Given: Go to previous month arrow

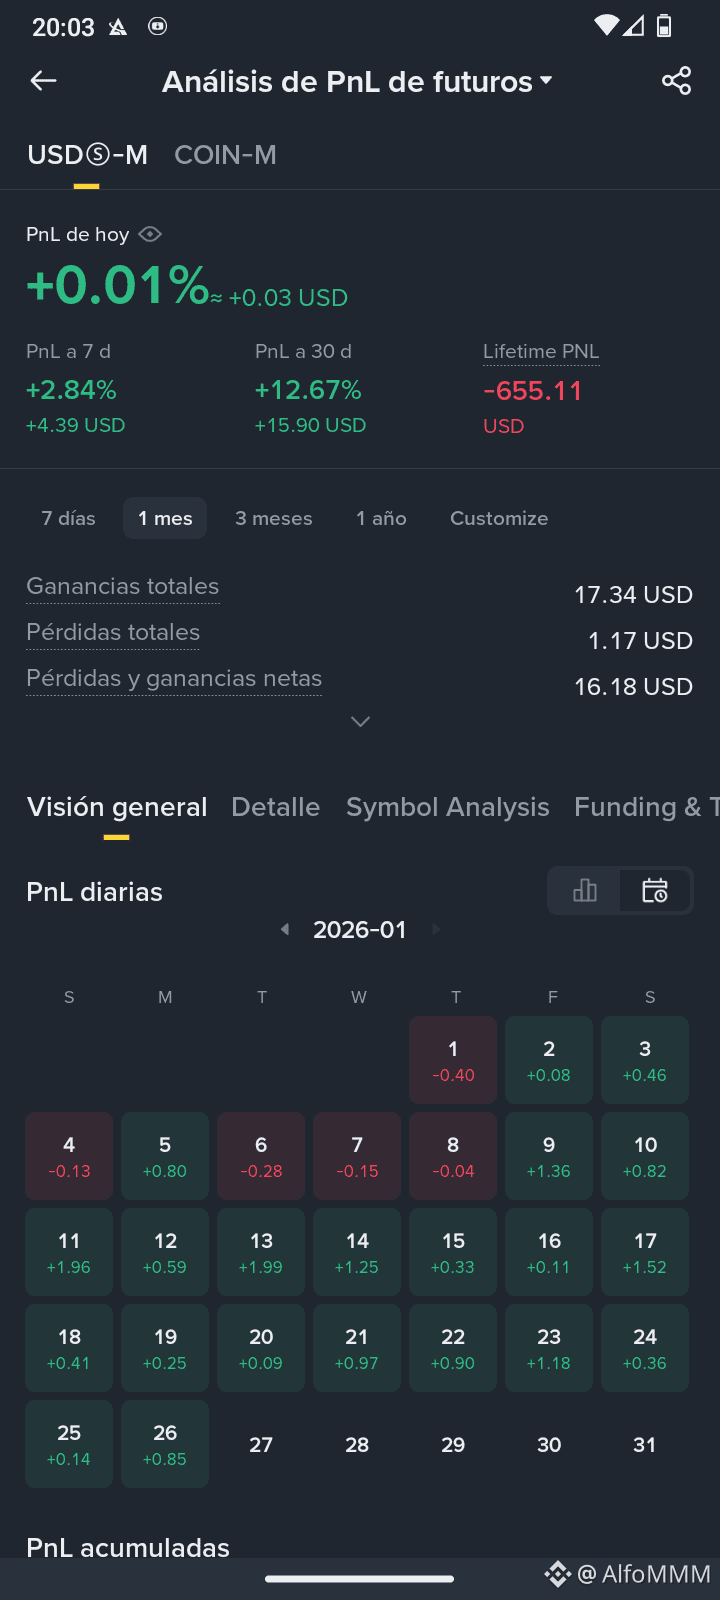Looking at the screenshot, I should tap(285, 930).
